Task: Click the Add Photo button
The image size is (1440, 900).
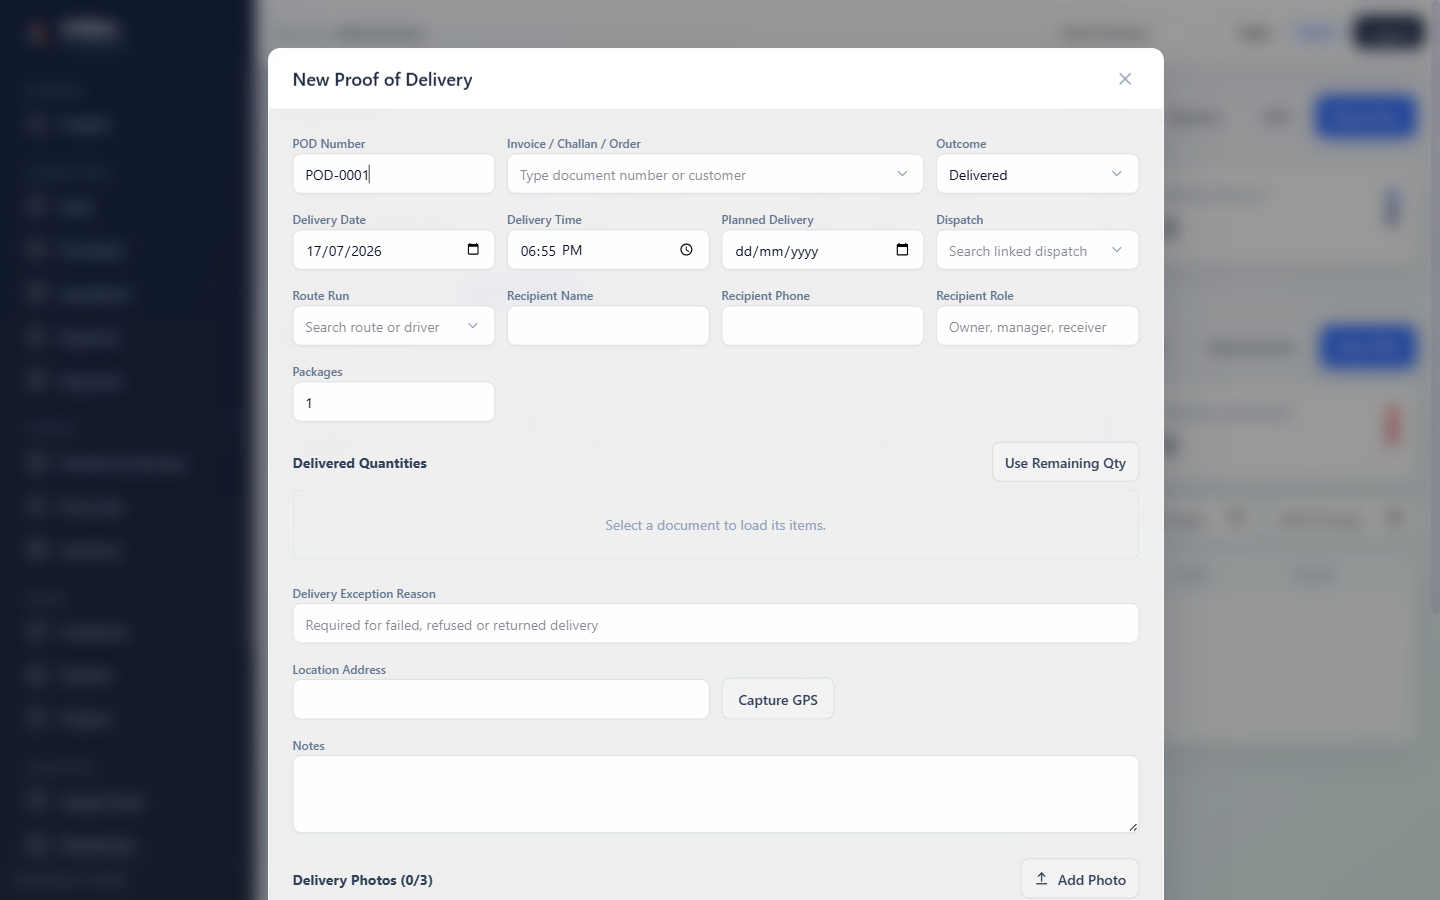Action: [x=1080, y=879]
